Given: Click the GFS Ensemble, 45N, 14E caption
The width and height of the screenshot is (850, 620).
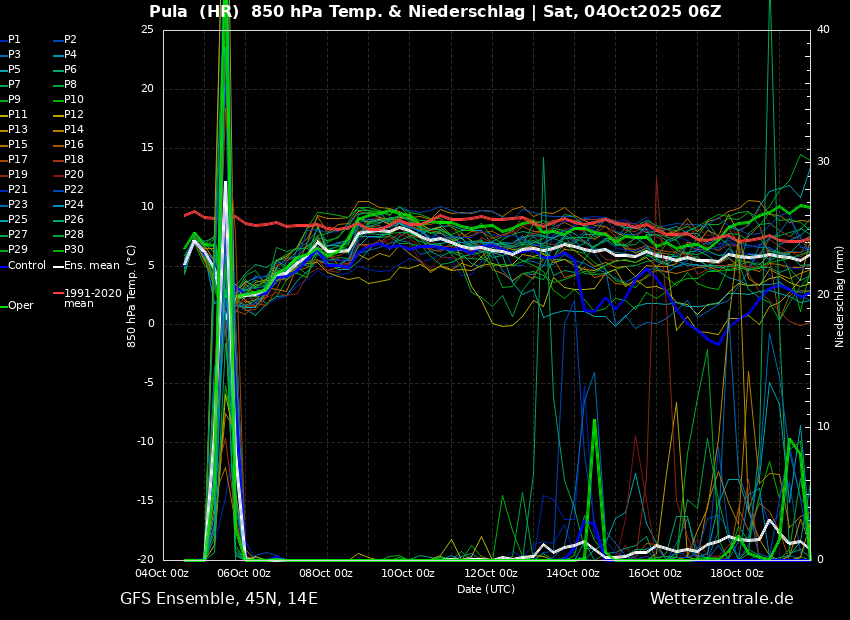Looking at the screenshot, I should (219, 599).
